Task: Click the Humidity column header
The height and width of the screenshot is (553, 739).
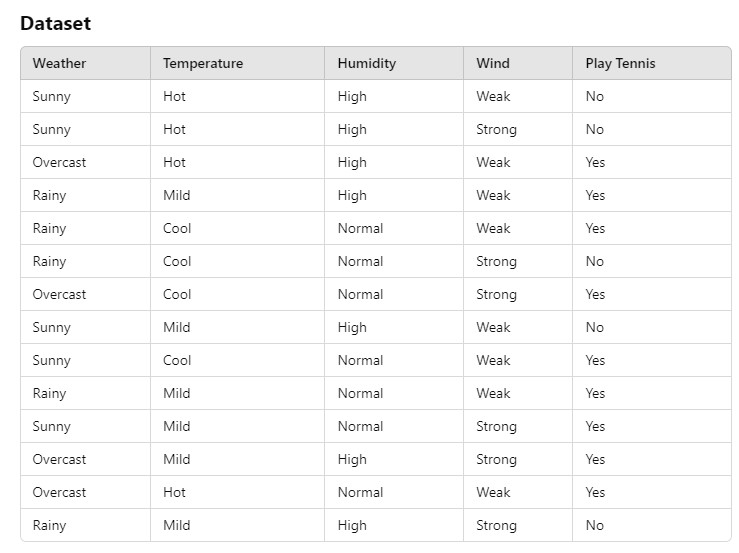Action: point(366,63)
